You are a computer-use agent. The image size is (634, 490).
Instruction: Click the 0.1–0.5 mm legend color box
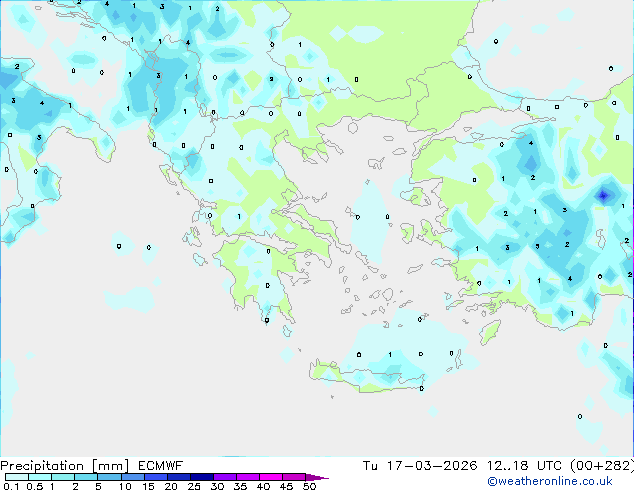pyautogui.click(x=17, y=477)
